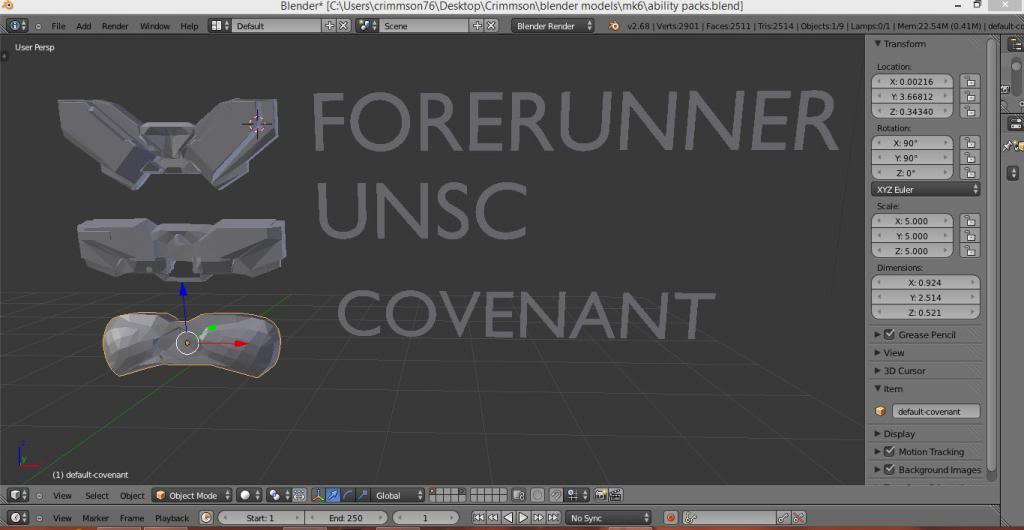Open the viewport shading selector
The width and height of the screenshot is (1024, 530).
tap(248, 495)
